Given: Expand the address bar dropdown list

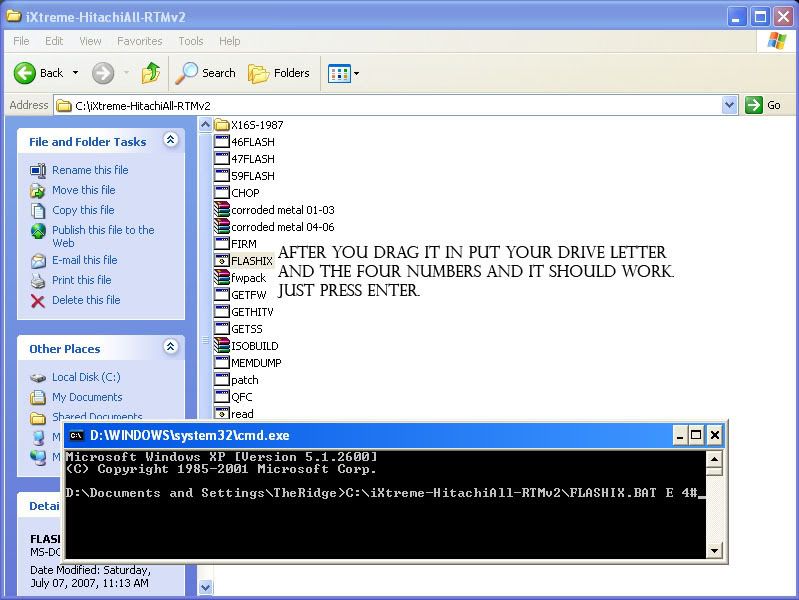Looking at the screenshot, I should tap(730, 106).
